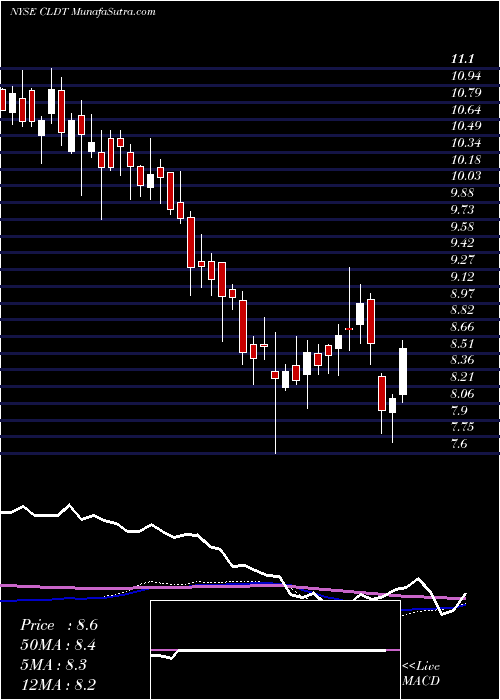Click the 12MA : 8.2 readout
The image size is (500, 700).
[58, 685]
